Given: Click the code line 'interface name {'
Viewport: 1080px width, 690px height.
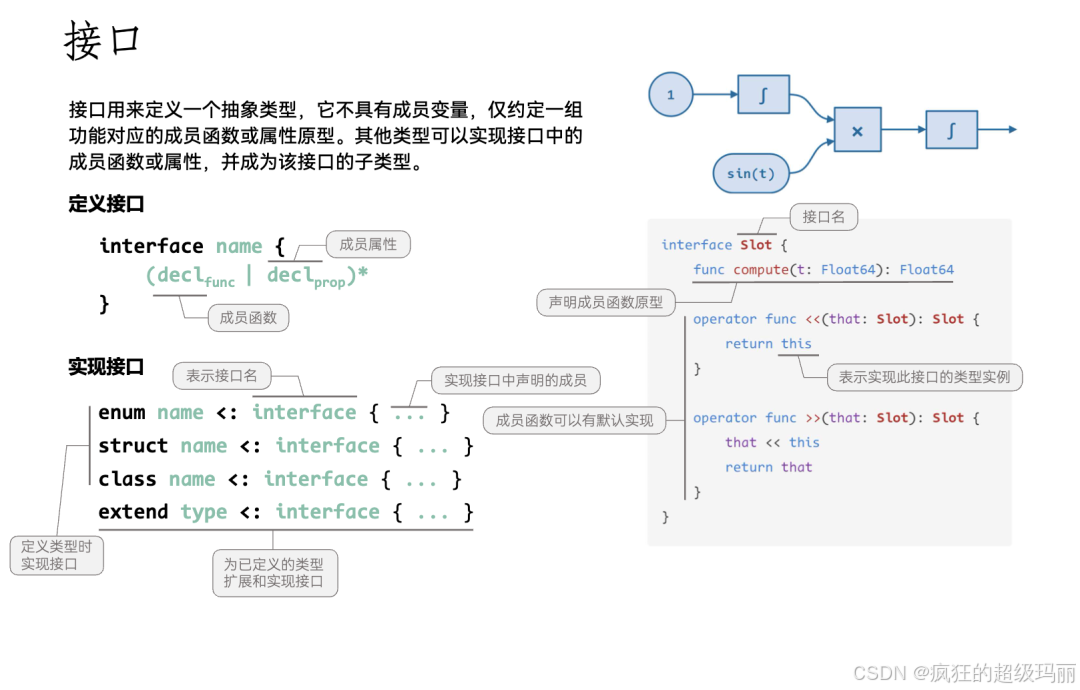Looking at the screenshot, I should tap(192, 246).
